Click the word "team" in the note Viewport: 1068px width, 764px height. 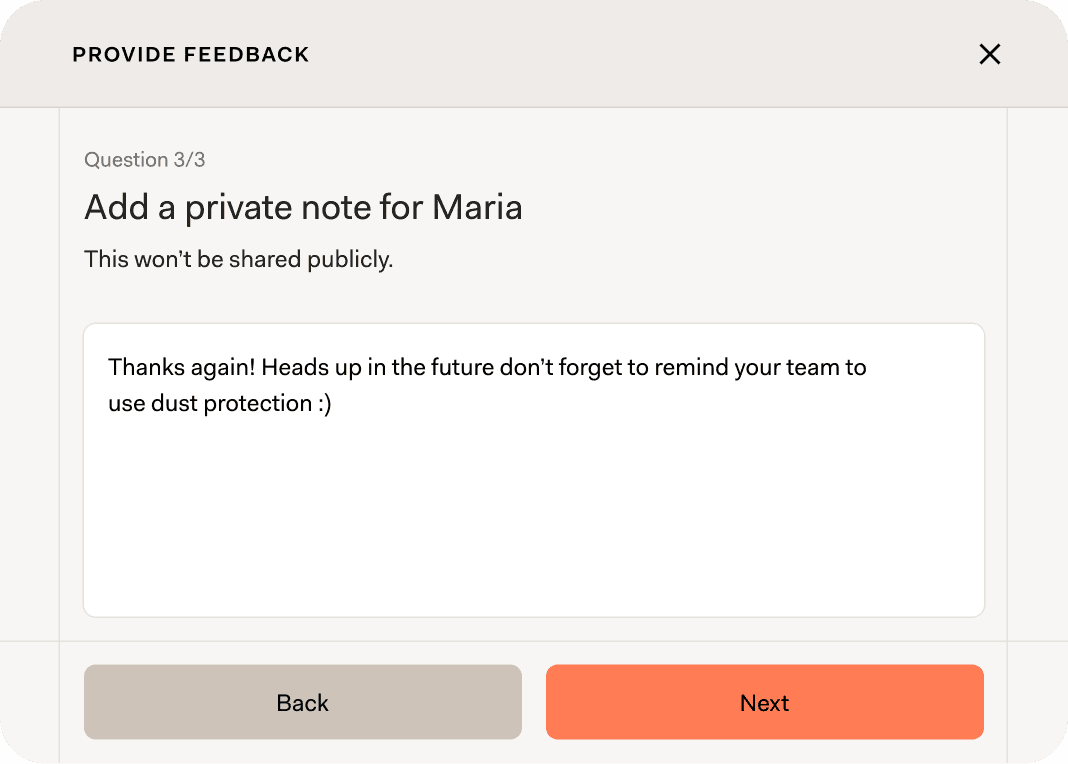tap(814, 367)
